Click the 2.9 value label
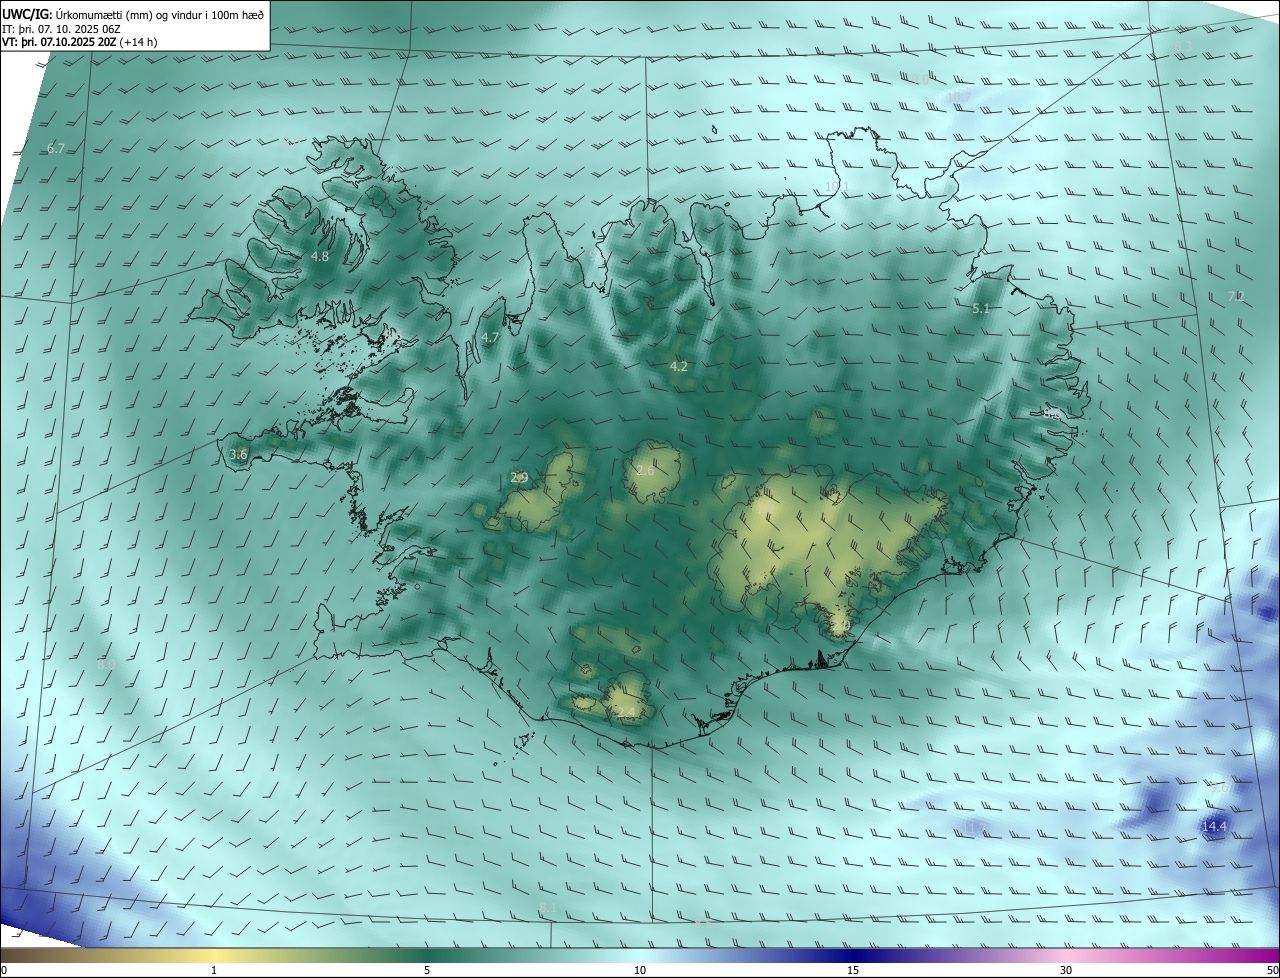 click(x=519, y=478)
